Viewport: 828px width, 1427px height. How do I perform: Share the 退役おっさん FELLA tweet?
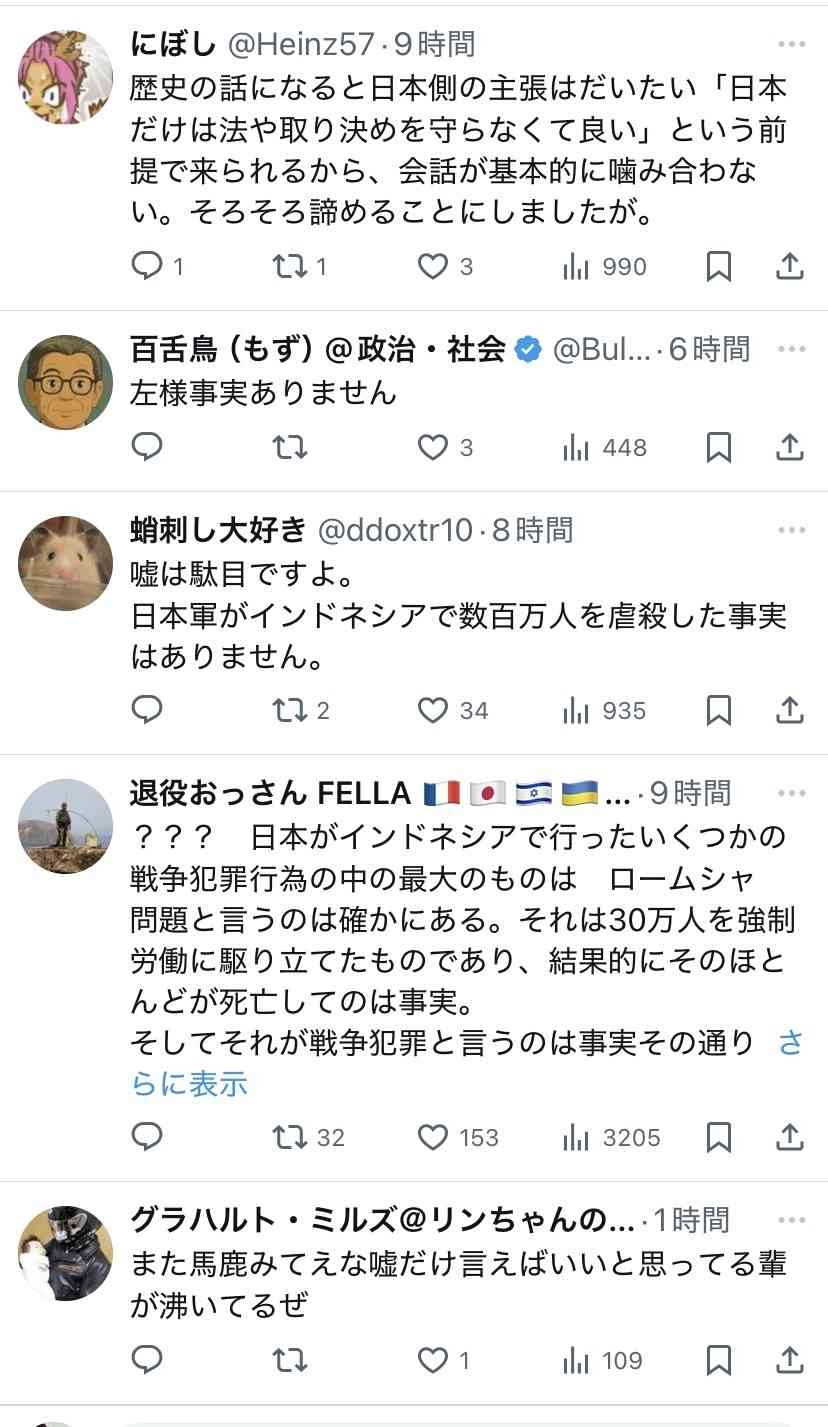(789, 1137)
